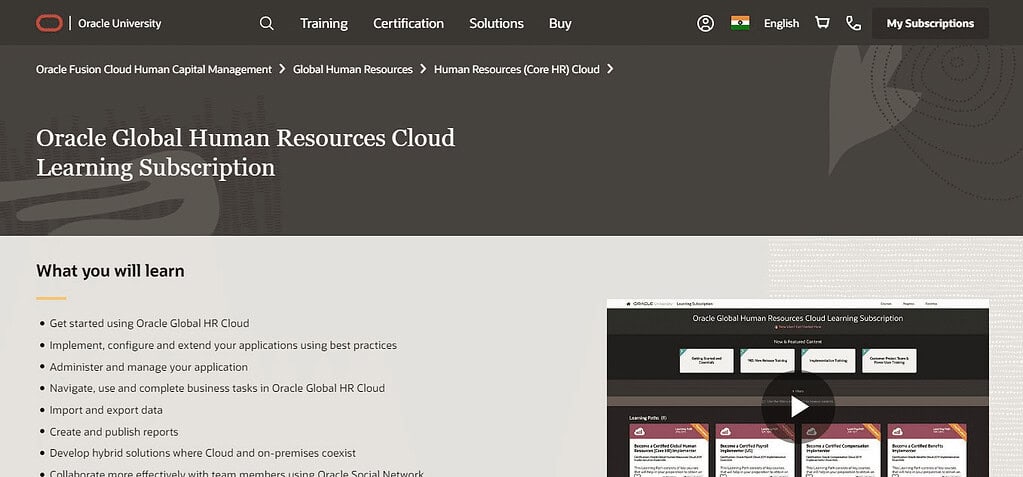Open the Certification menu
Image resolution: width=1023 pixels, height=477 pixels.
[x=408, y=23]
